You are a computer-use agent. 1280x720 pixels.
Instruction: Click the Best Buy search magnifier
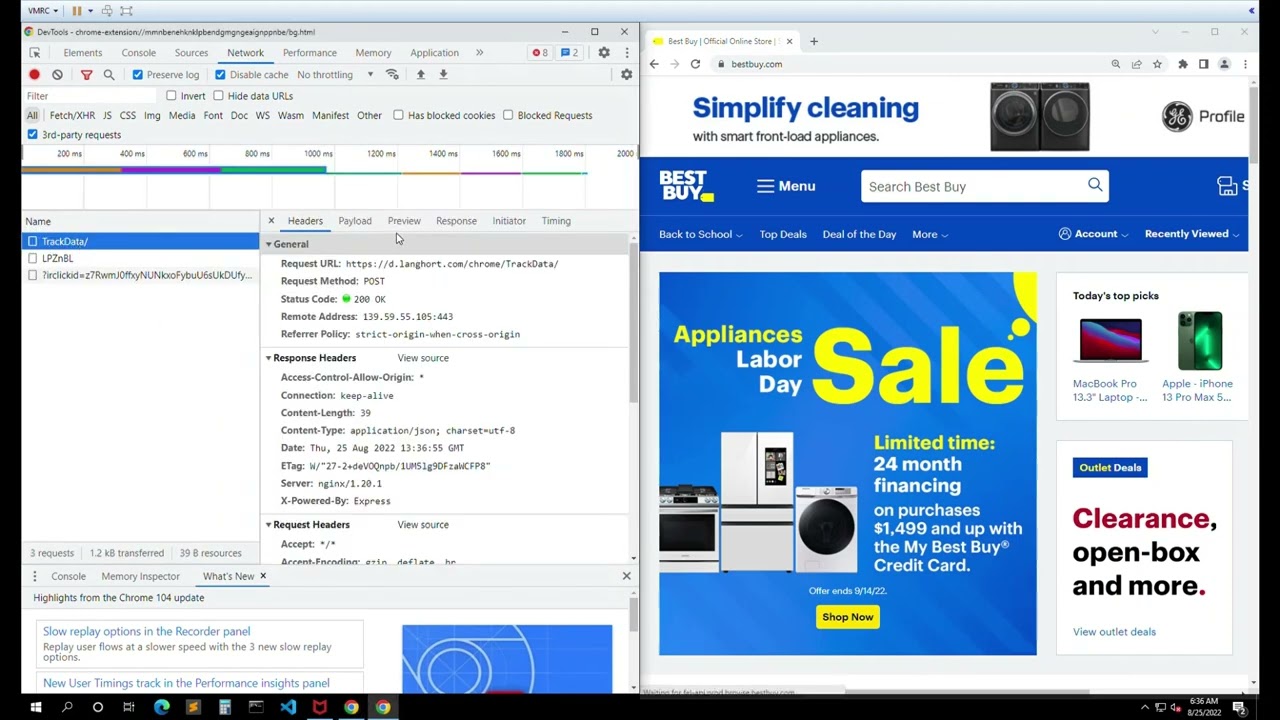coord(1095,185)
